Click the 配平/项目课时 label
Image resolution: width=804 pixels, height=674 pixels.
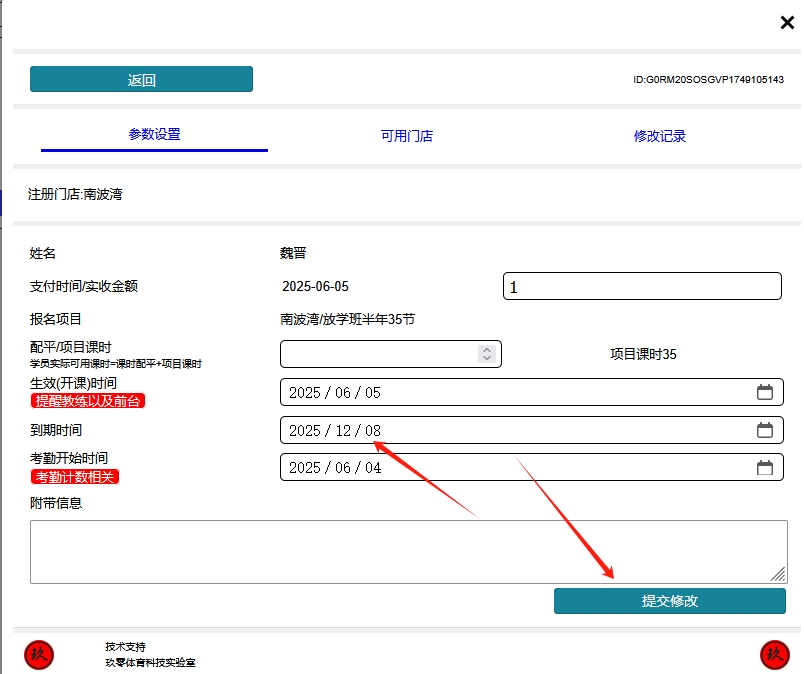coord(71,347)
